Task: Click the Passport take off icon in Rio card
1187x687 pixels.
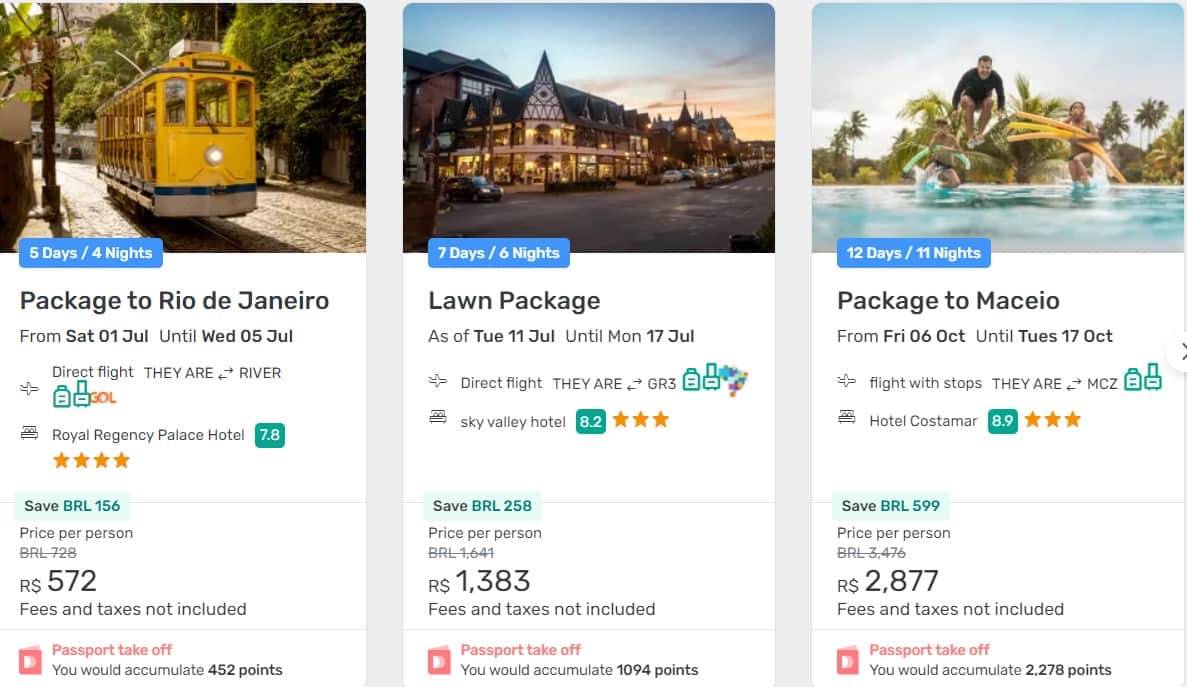Action: 31,660
